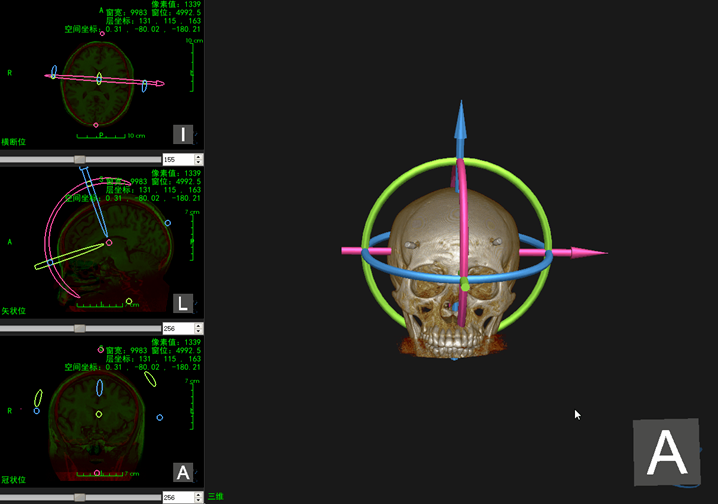Click the right screw marker on the skull forehead
Image resolution: width=718 pixels, height=504 pixels.
(496, 241)
